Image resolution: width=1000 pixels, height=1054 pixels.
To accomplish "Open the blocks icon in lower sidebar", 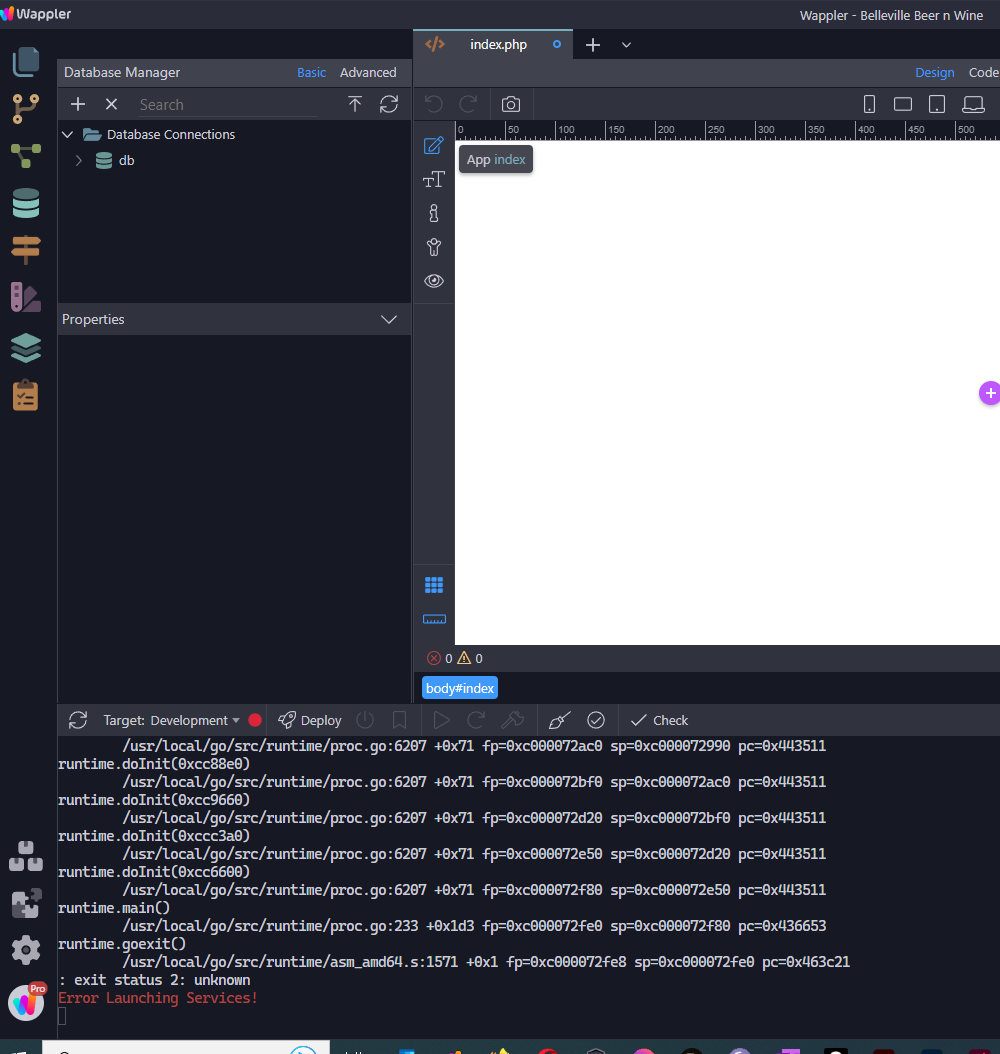I will click(x=26, y=856).
